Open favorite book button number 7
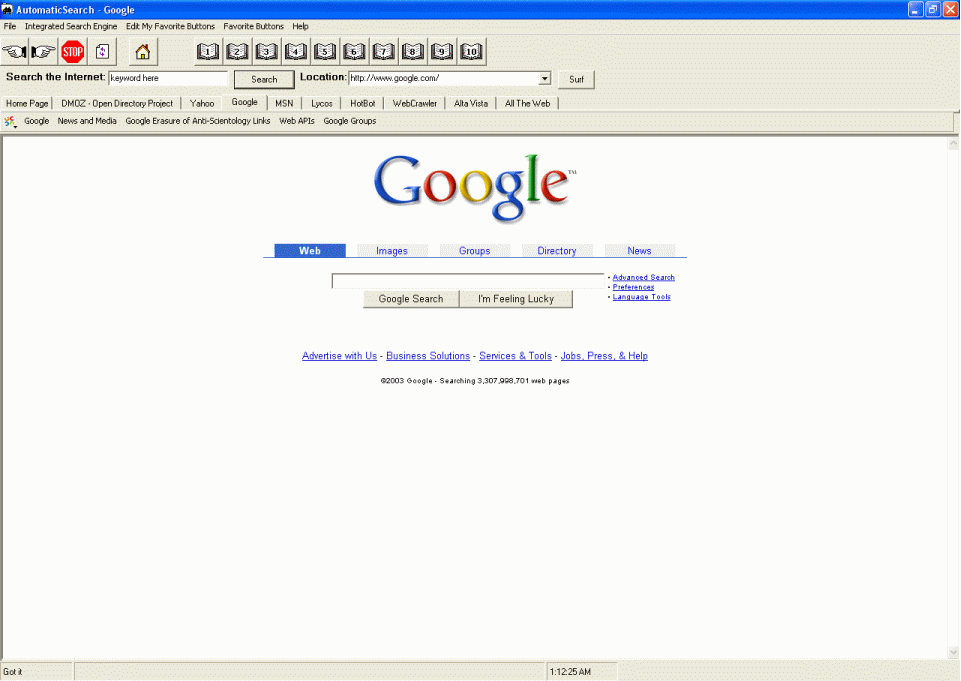 [384, 51]
